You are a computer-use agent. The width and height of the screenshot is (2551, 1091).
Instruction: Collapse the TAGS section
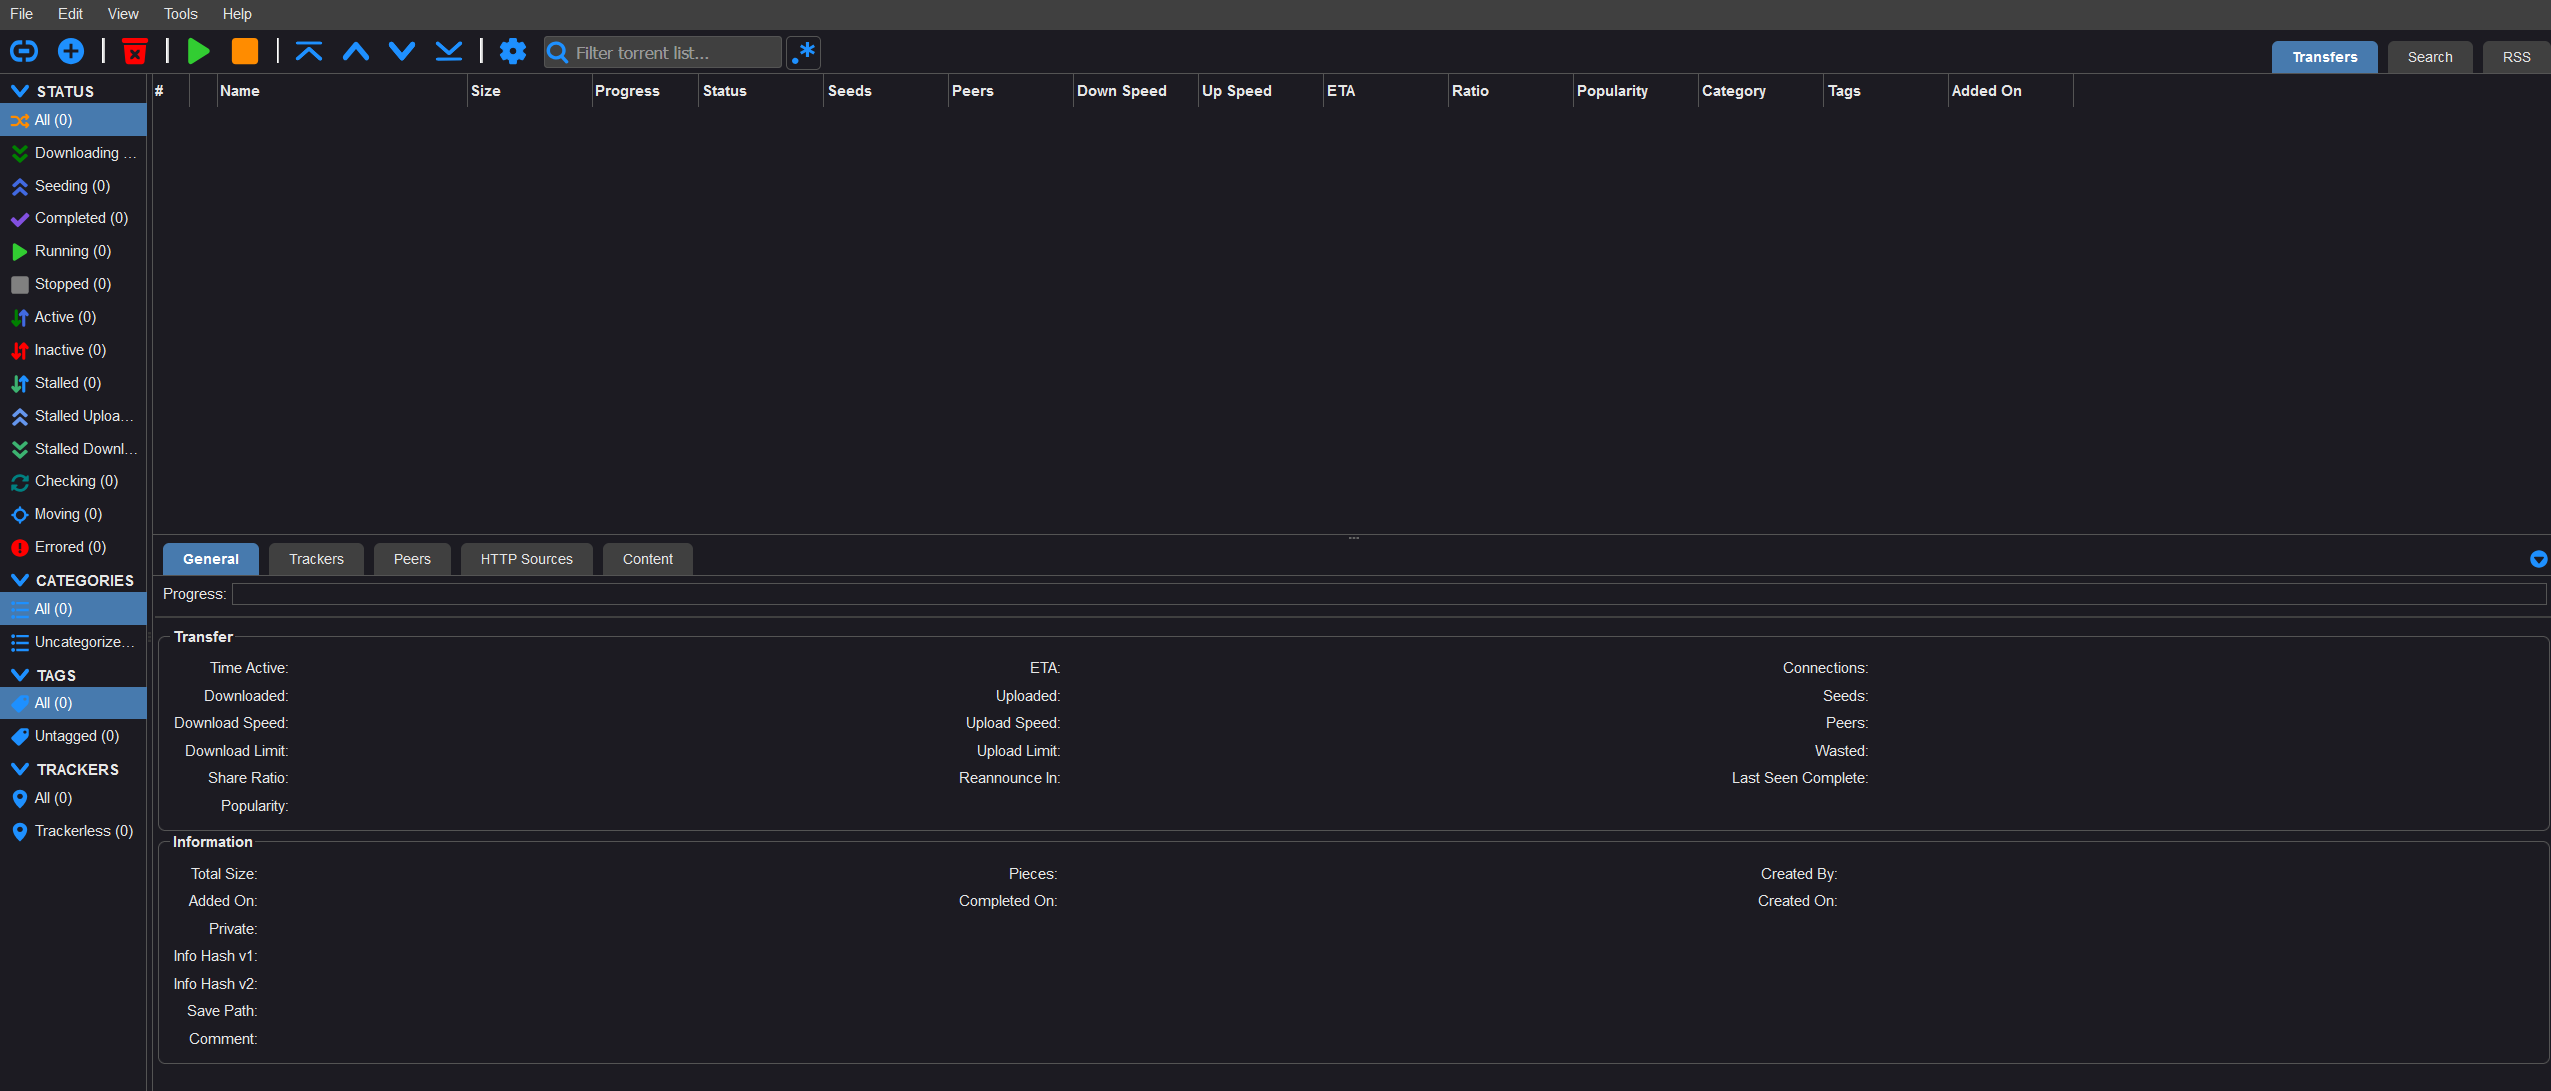pyautogui.click(x=19, y=675)
